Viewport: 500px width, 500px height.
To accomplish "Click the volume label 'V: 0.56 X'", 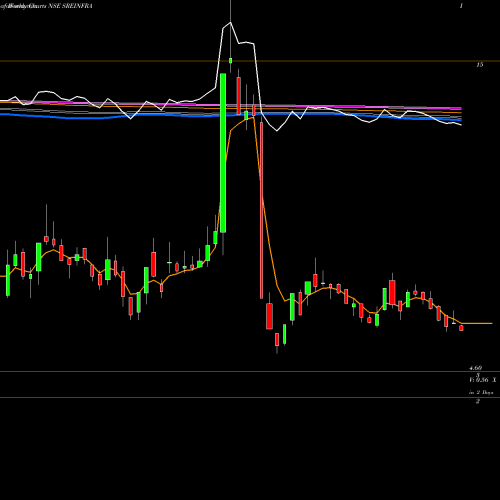I will click(x=483, y=380).
